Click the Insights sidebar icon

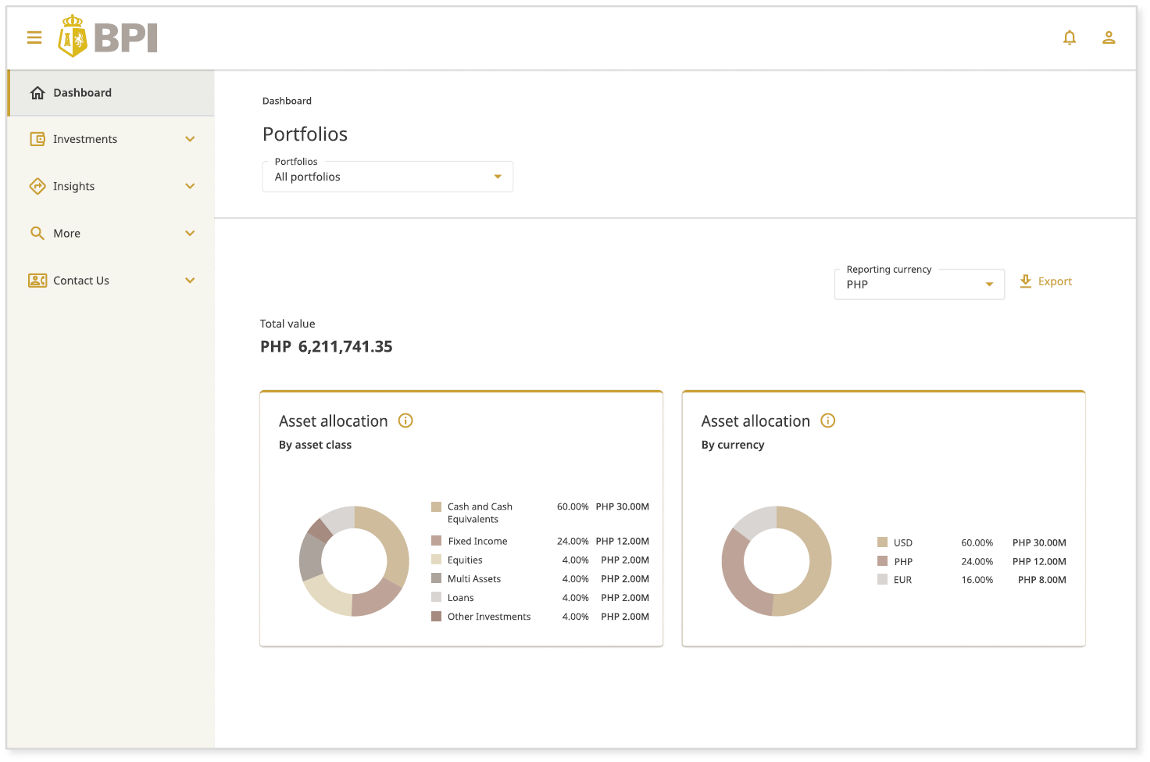[38, 186]
